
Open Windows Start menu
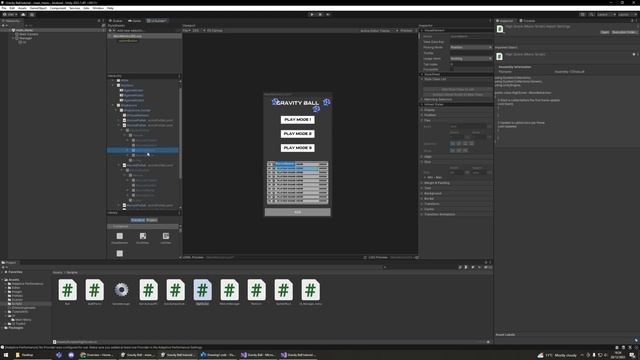6,355
